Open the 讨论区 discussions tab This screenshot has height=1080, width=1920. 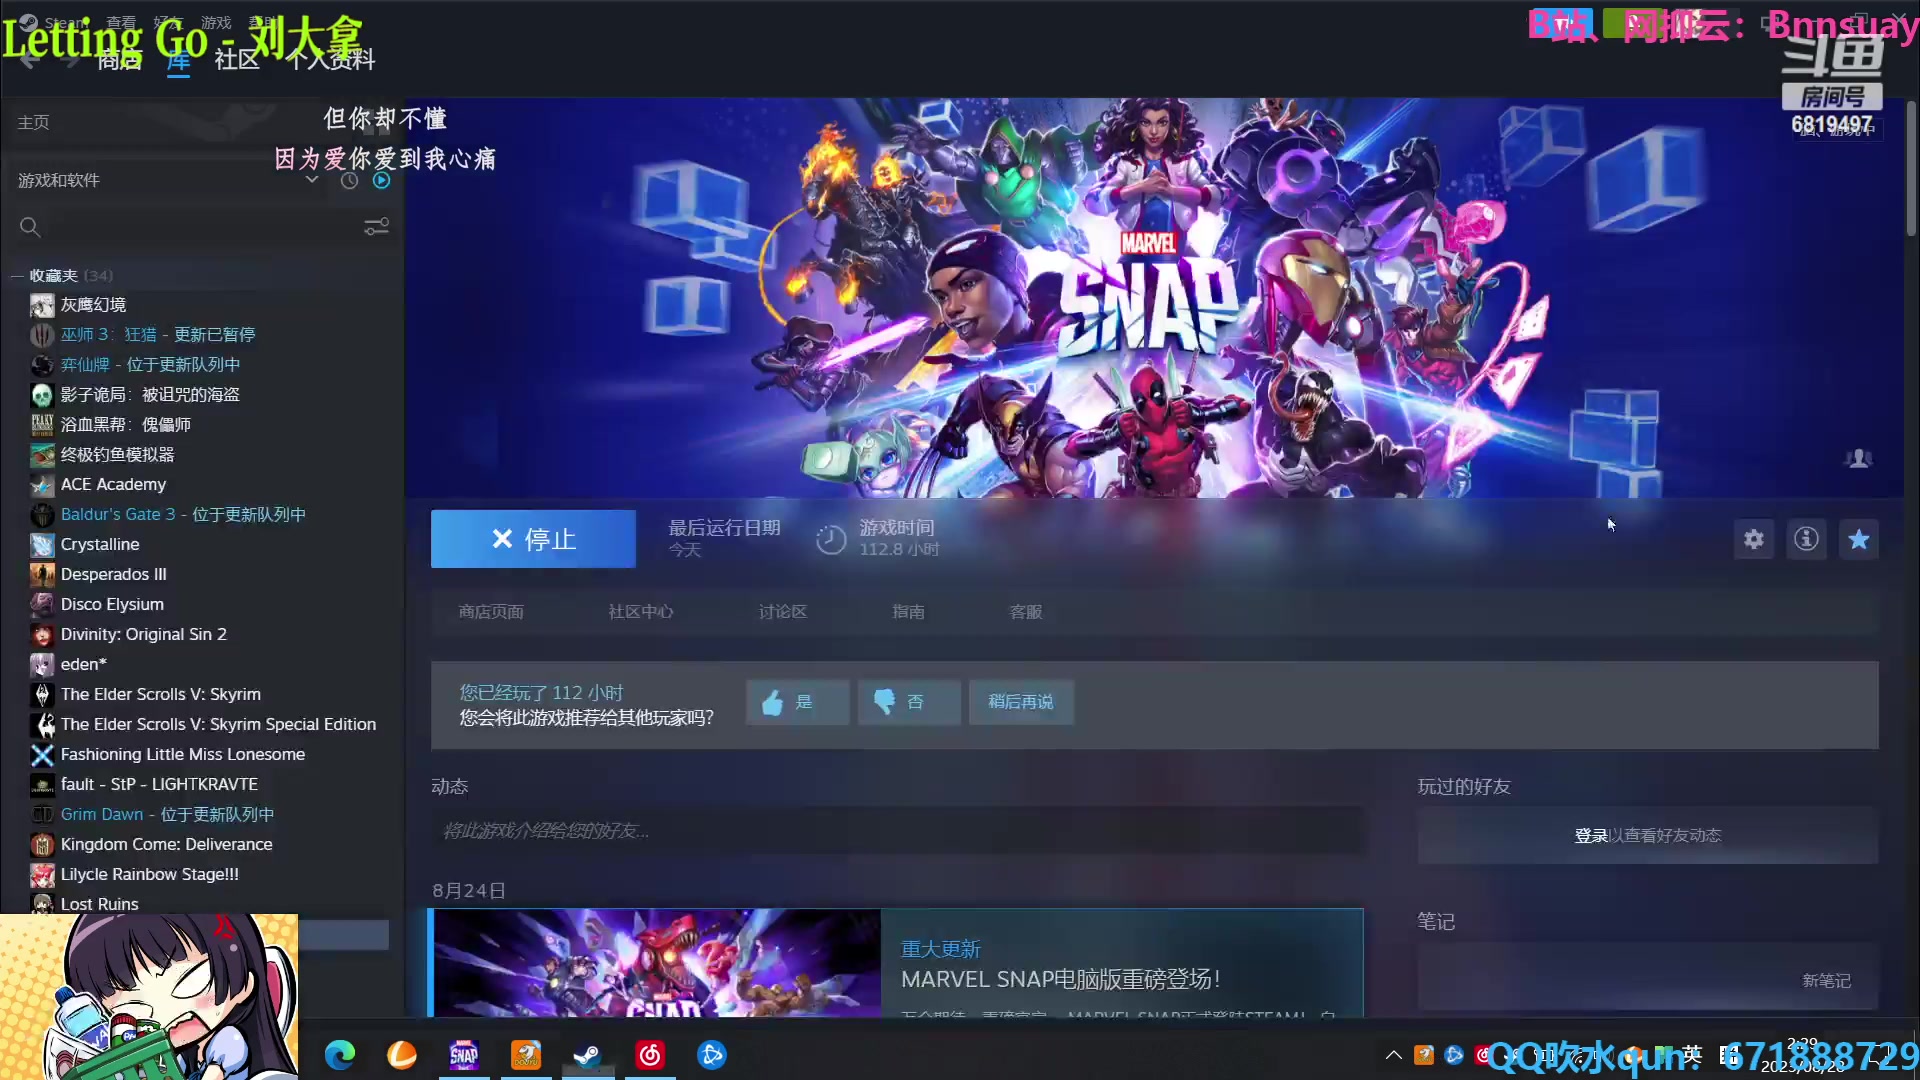pyautogui.click(x=783, y=612)
